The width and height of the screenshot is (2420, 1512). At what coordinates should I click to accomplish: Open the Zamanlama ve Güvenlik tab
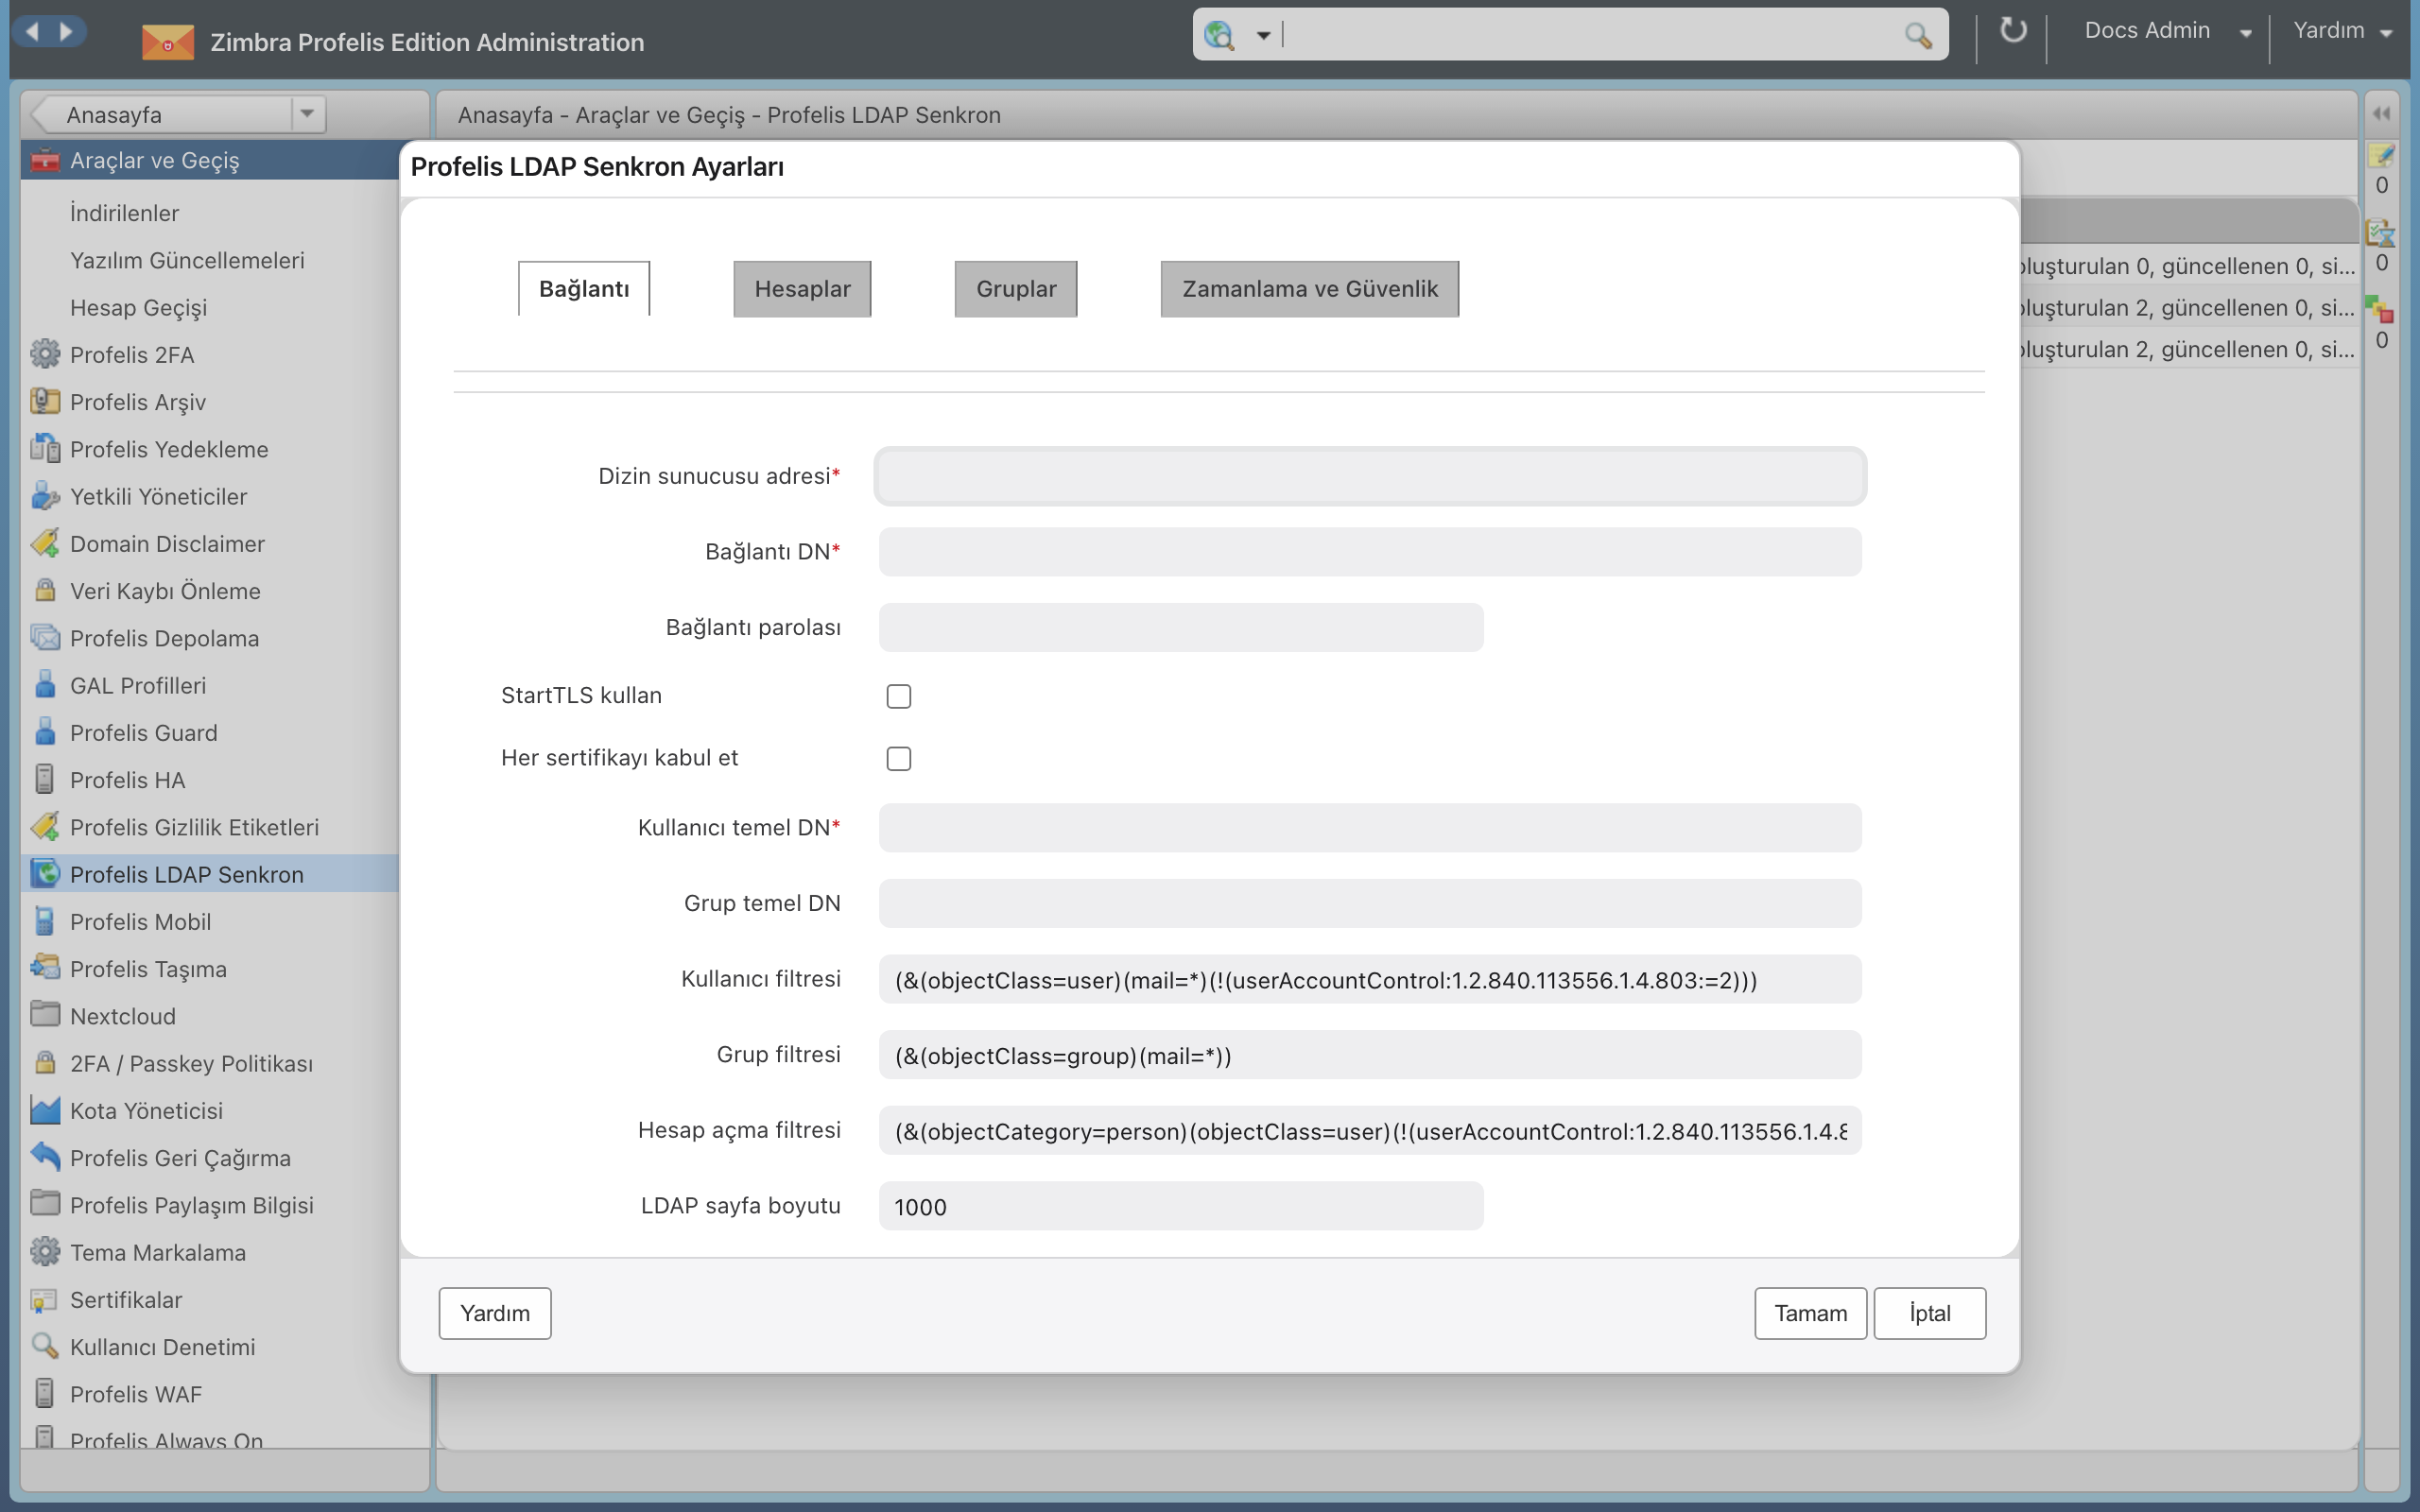pos(1310,289)
